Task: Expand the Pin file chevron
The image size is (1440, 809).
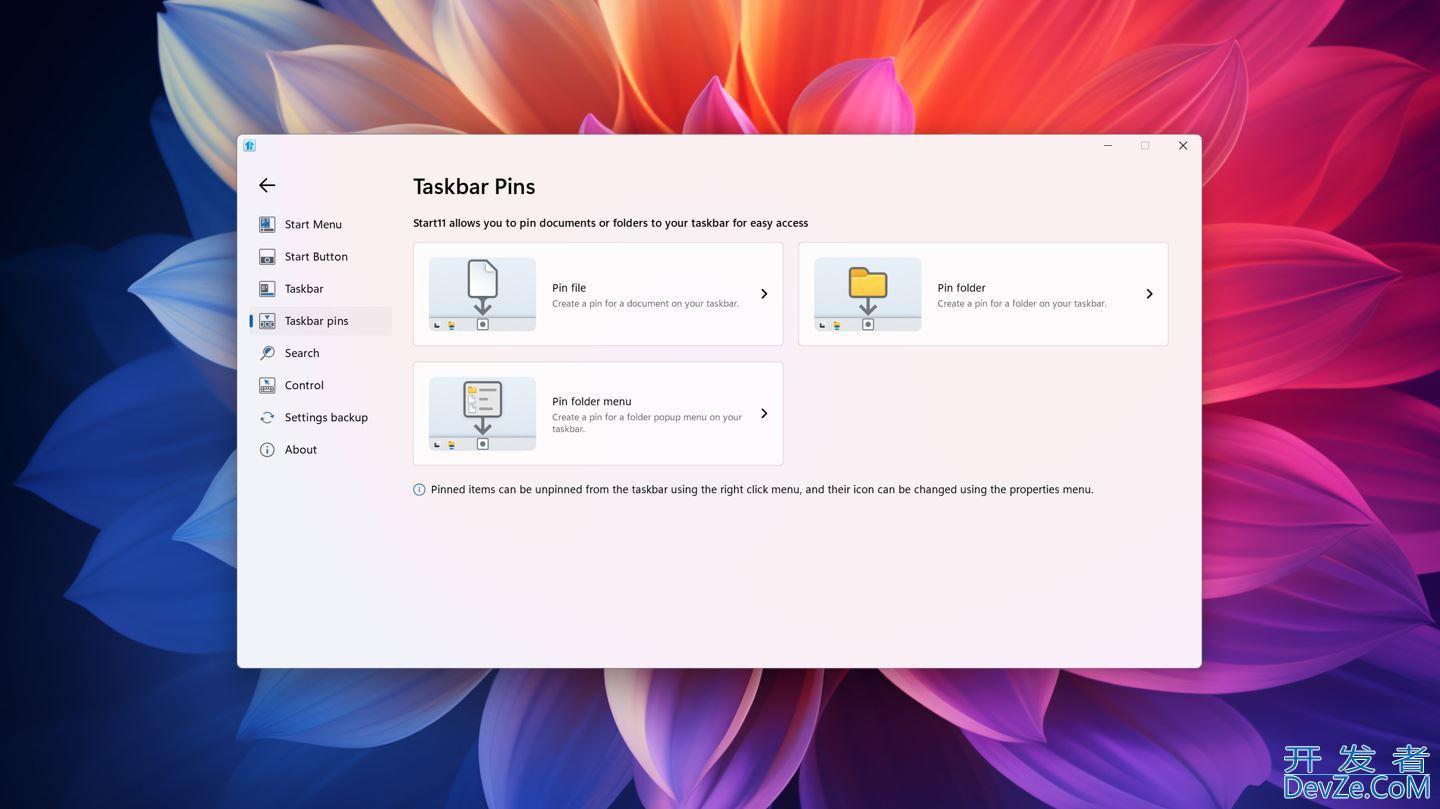Action: (x=764, y=294)
